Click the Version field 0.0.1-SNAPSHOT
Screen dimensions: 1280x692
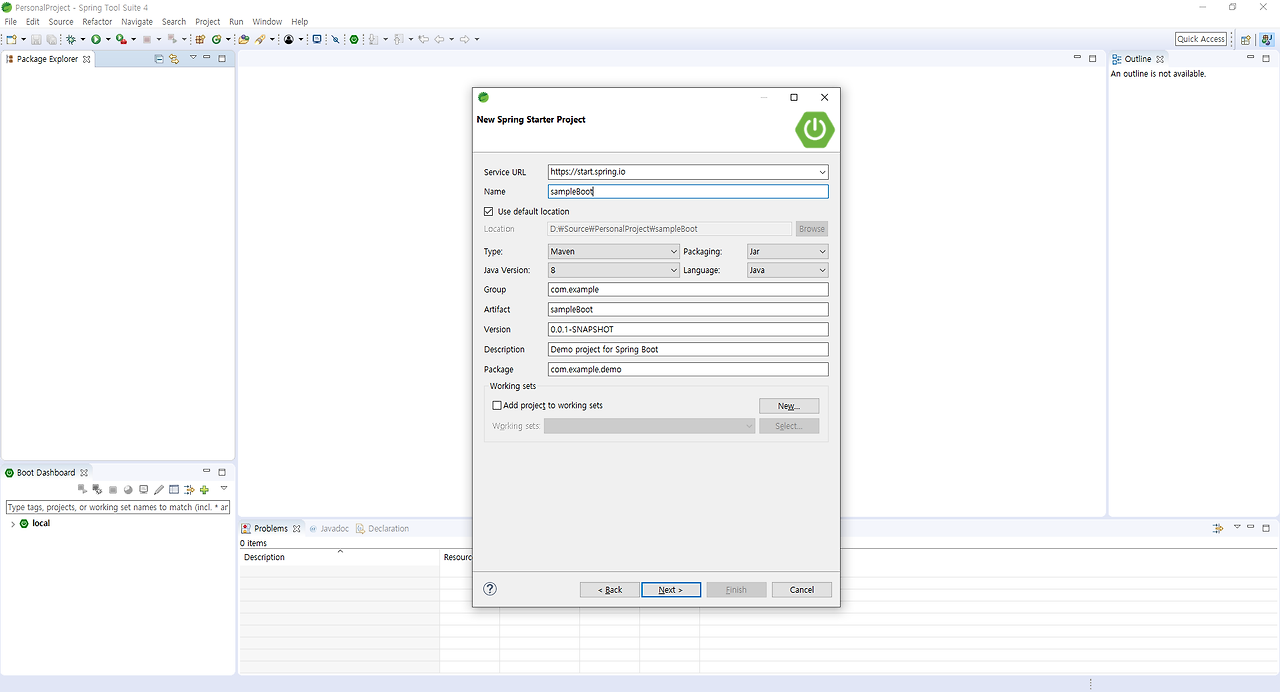(688, 330)
